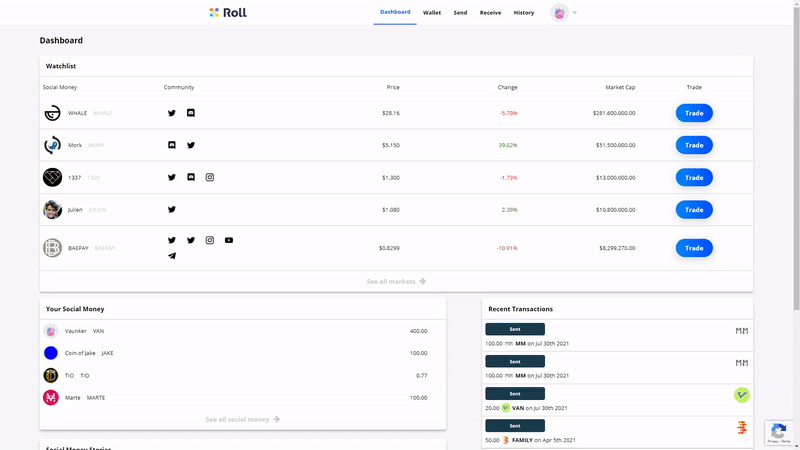800x450 pixels.
Task: Open BAEPAY's YouTube community link
Action: click(x=229, y=240)
